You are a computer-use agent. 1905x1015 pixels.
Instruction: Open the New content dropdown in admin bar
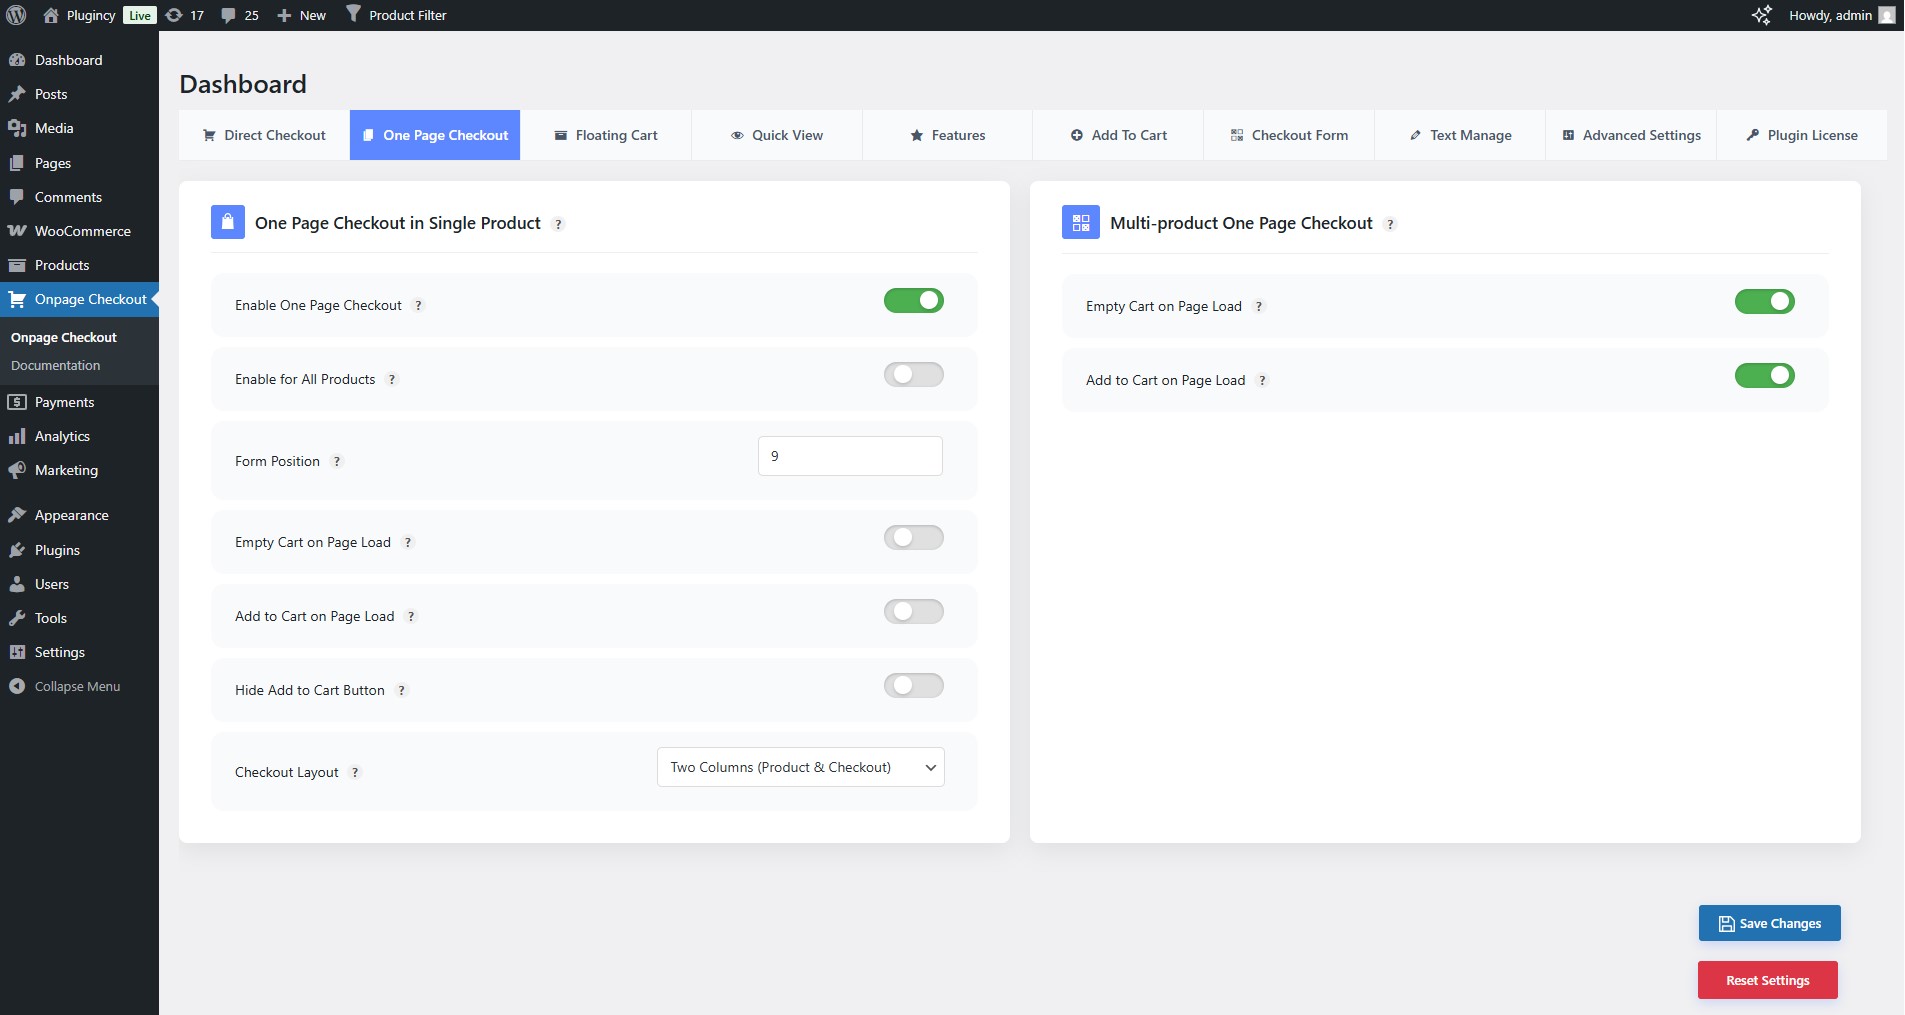coord(300,15)
